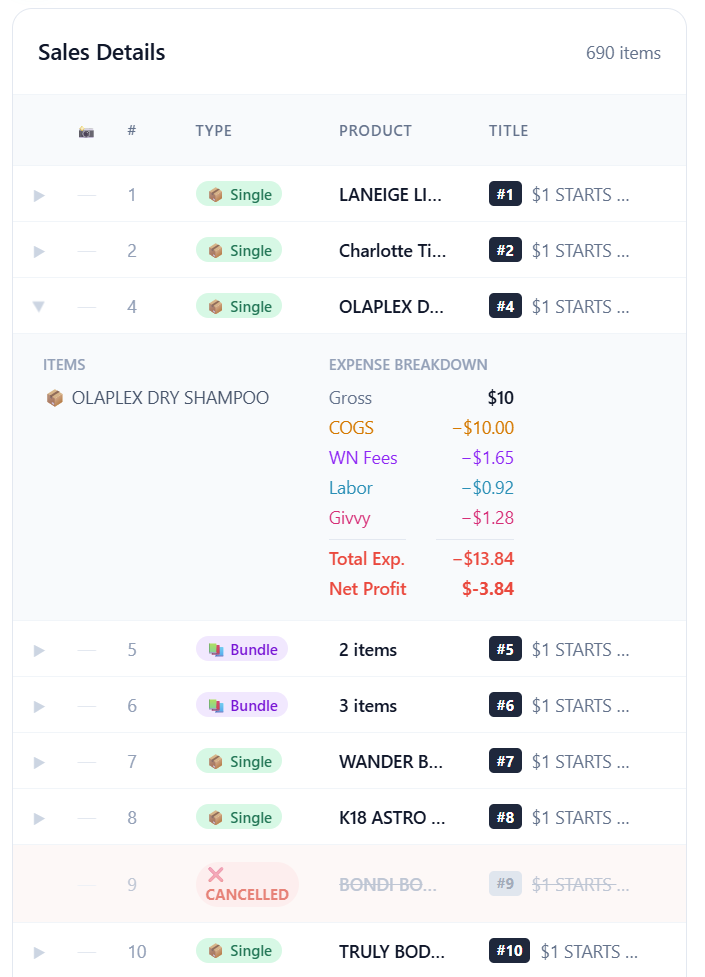The width and height of the screenshot is (705, 977).
Task: Collapse the expanded row 4 details
Action: tap(39, 306)
